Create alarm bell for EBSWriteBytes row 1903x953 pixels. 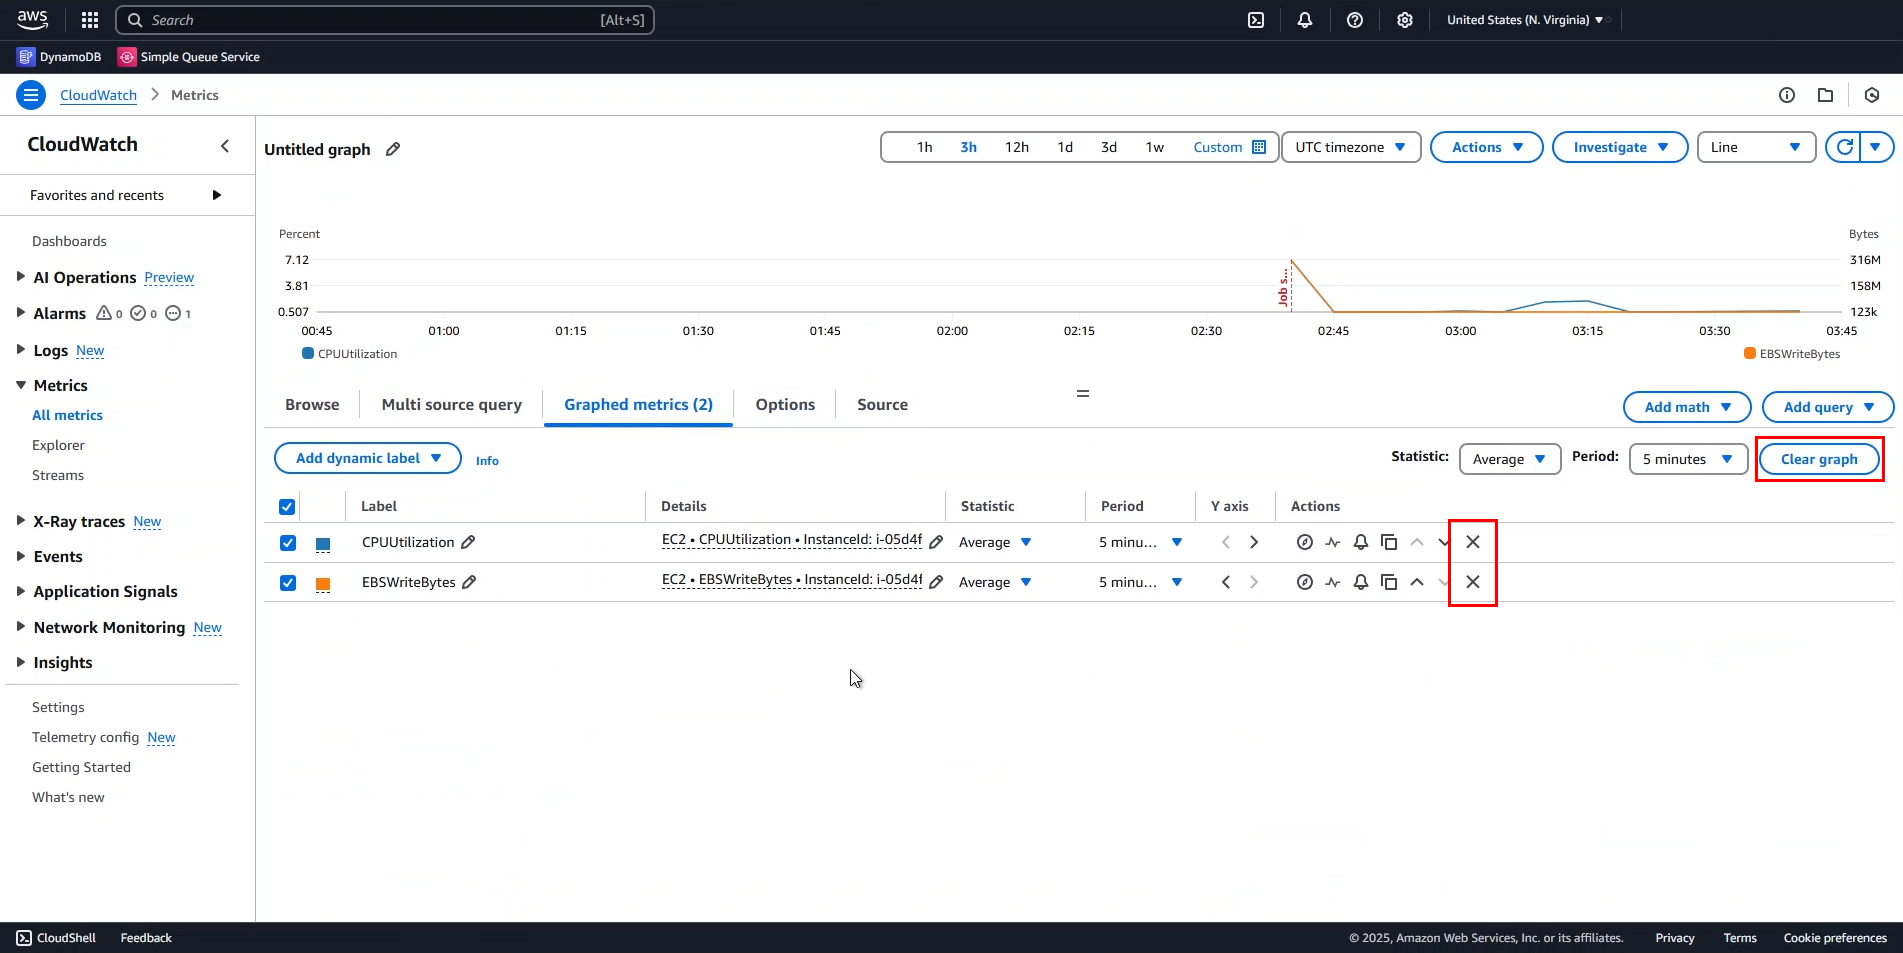click(1361, 582)
